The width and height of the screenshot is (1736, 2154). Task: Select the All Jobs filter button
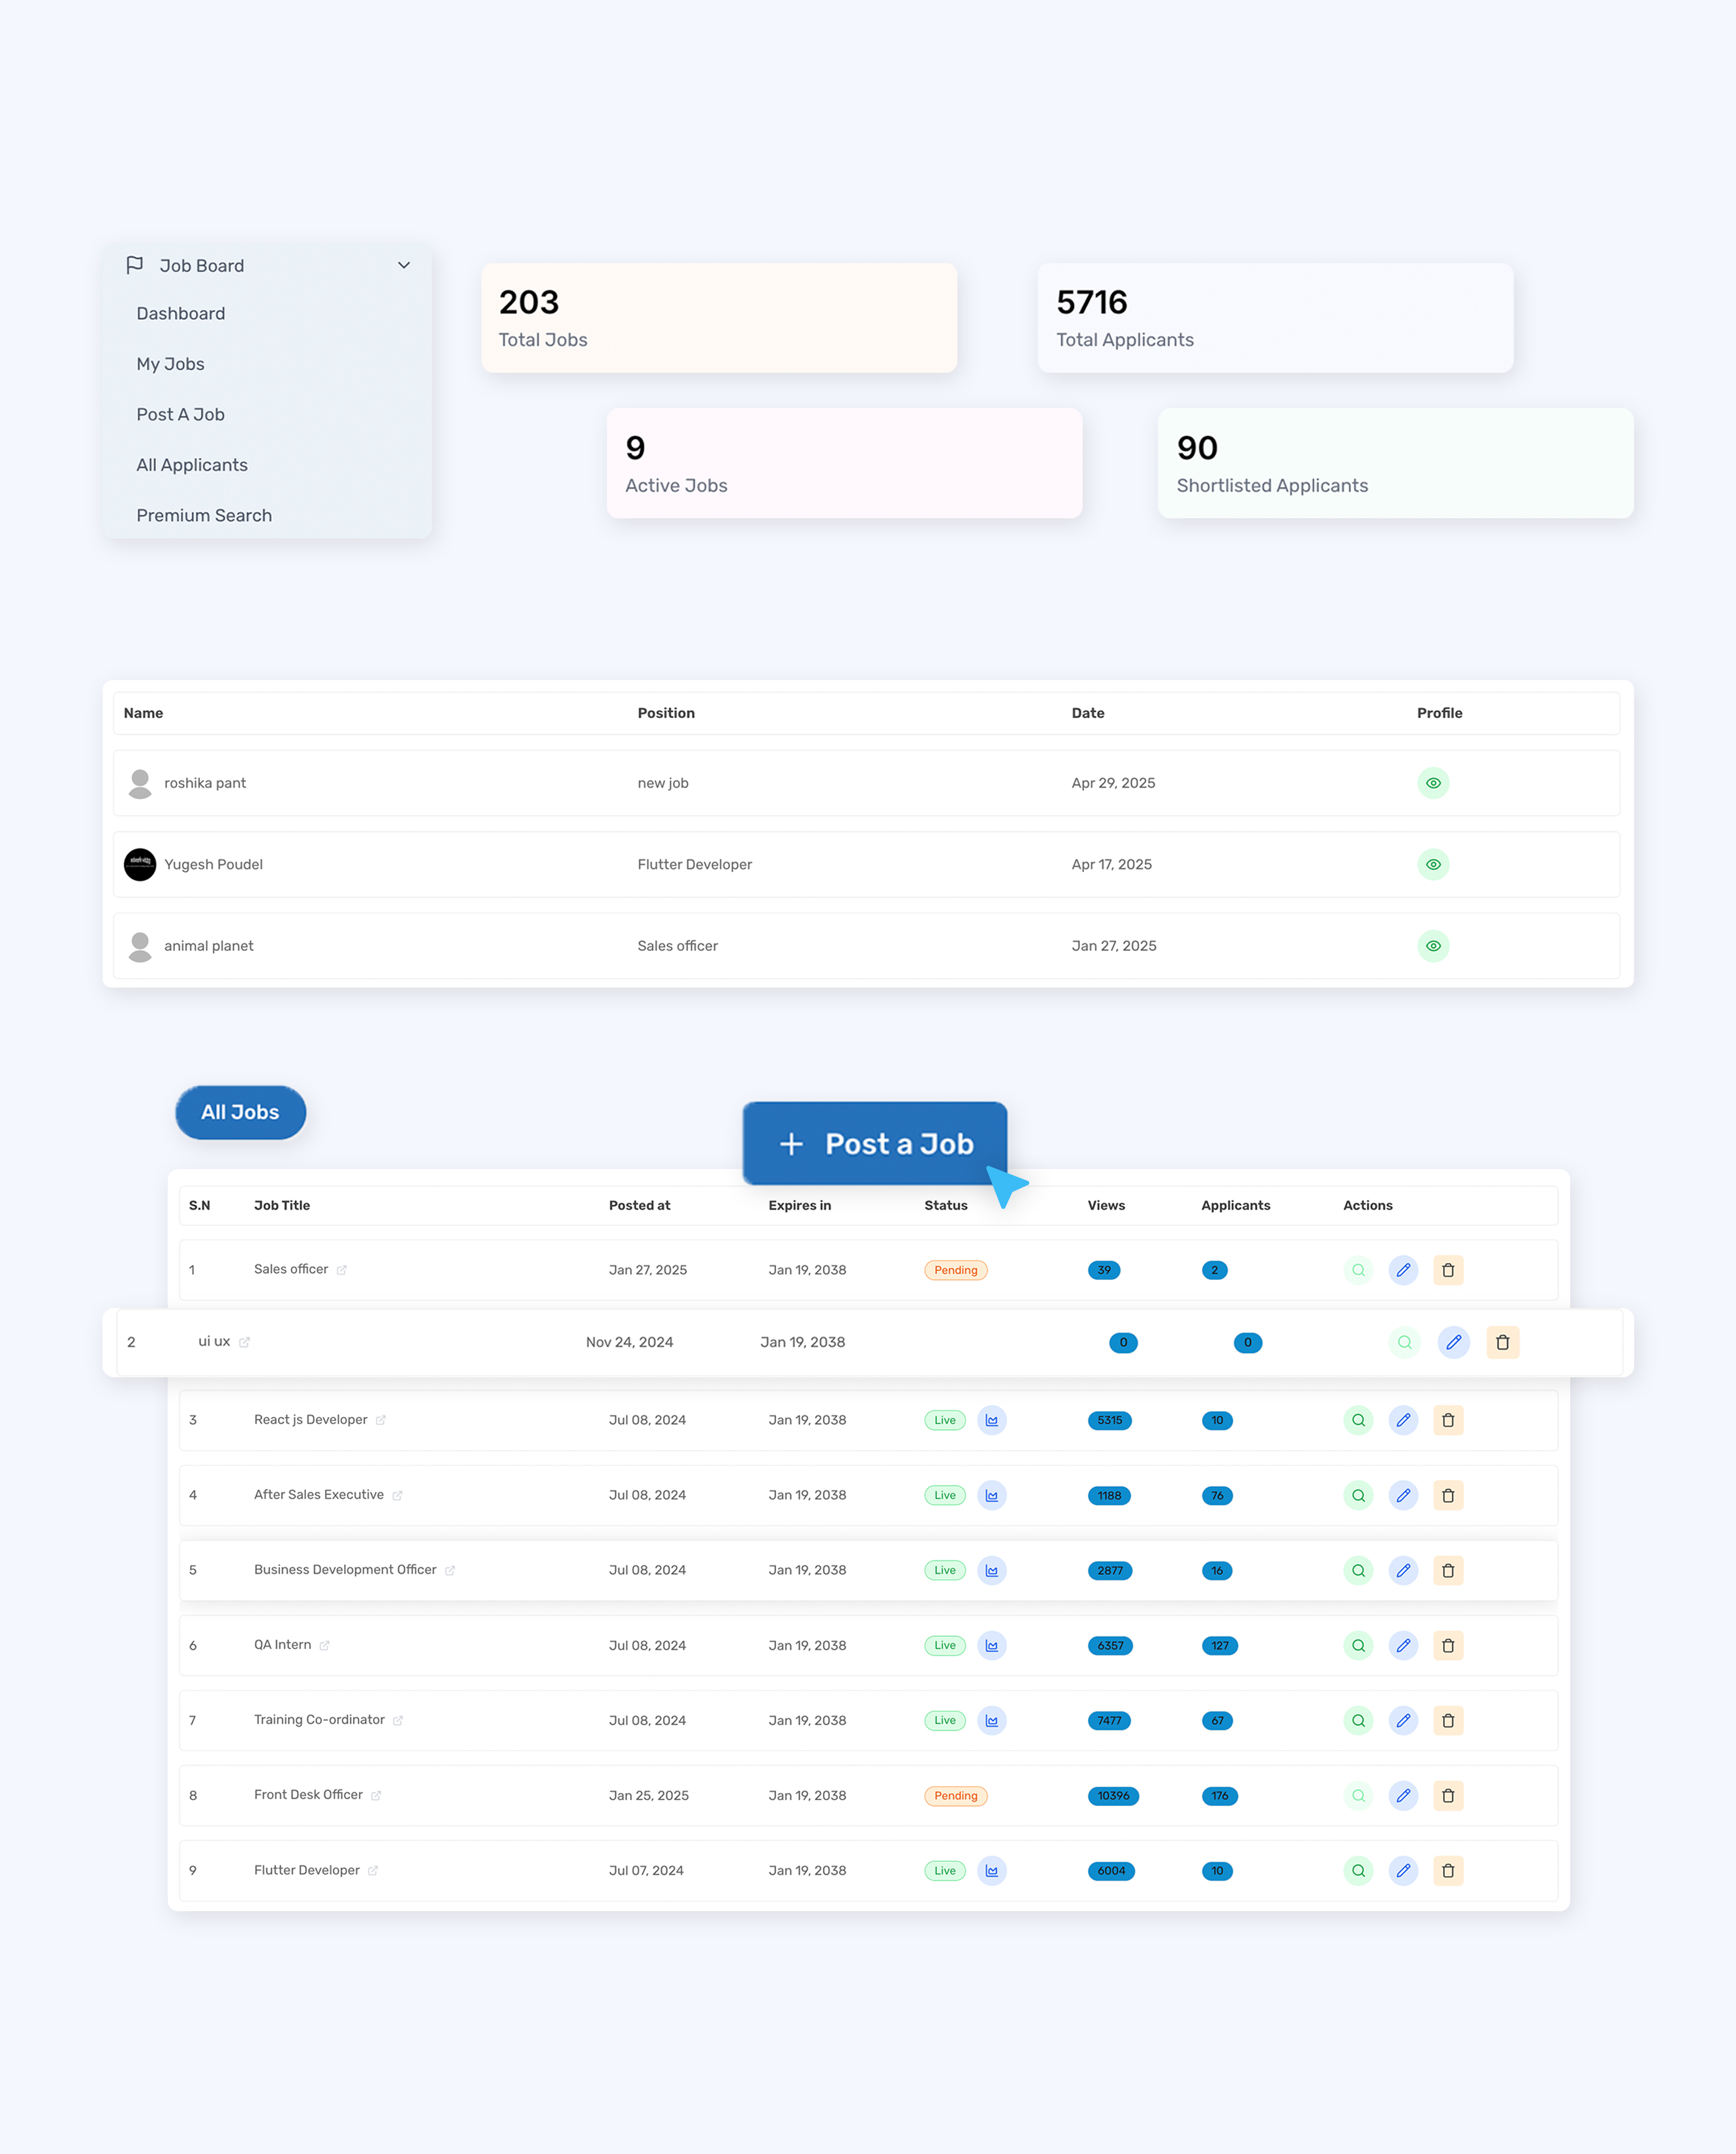(x=240, y=1112)
